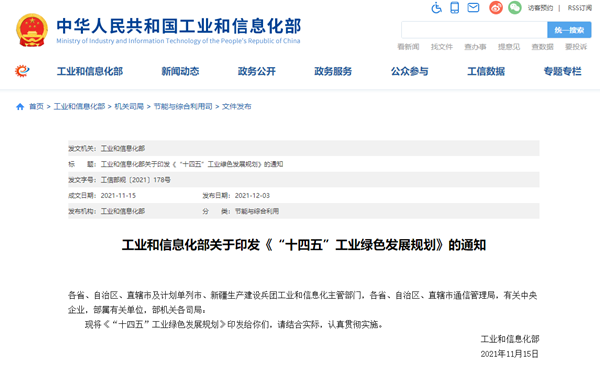Open the red Weibo icon
The height and width of the screenshot is (368, 600).
496,8
